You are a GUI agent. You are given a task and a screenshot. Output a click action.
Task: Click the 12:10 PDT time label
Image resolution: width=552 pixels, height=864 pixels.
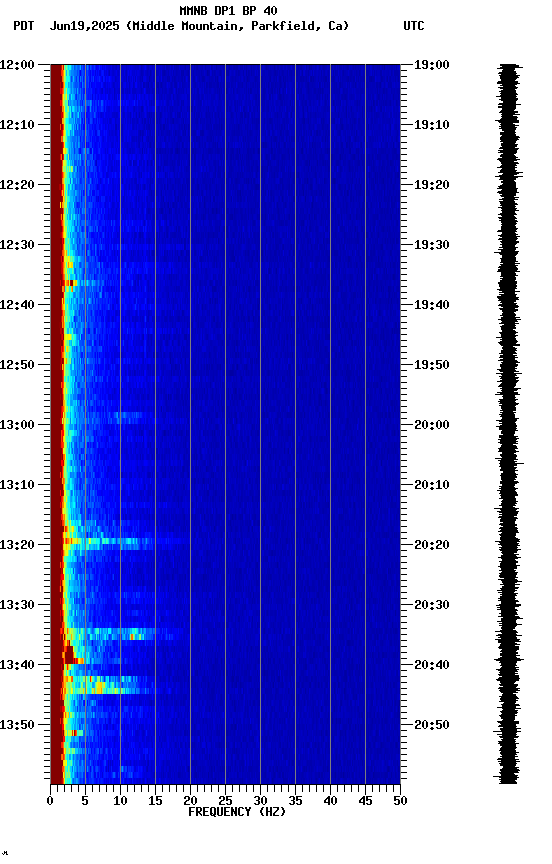coord(17,125)
